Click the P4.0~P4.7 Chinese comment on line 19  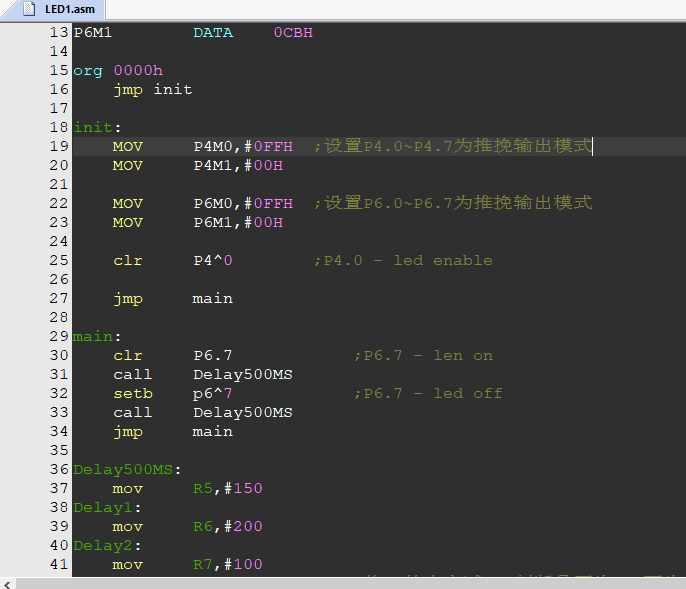(453, 146)
